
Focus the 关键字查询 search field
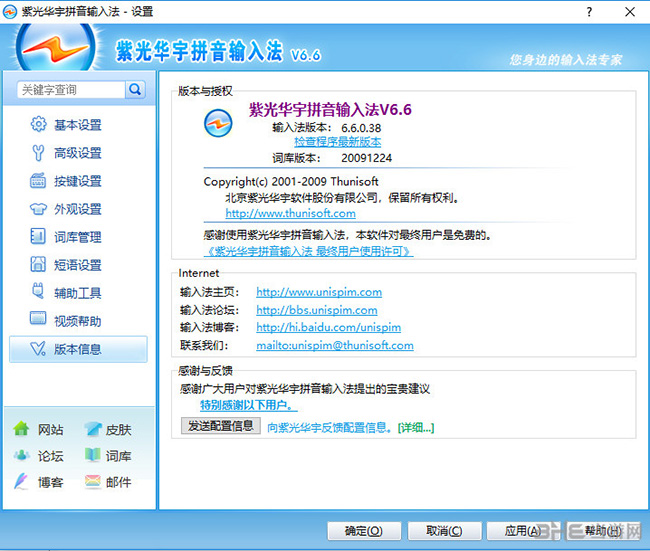(x=71, y=90)
